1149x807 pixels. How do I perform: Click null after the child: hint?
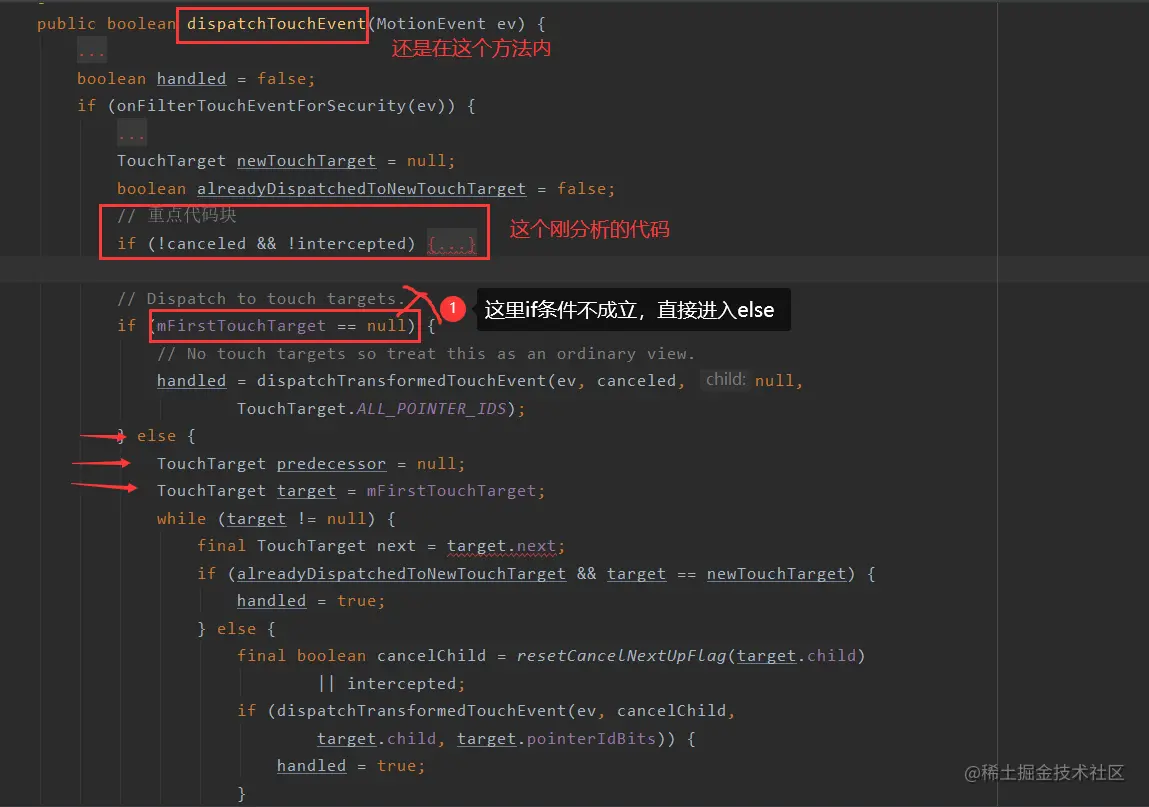(x=775, y=380)
